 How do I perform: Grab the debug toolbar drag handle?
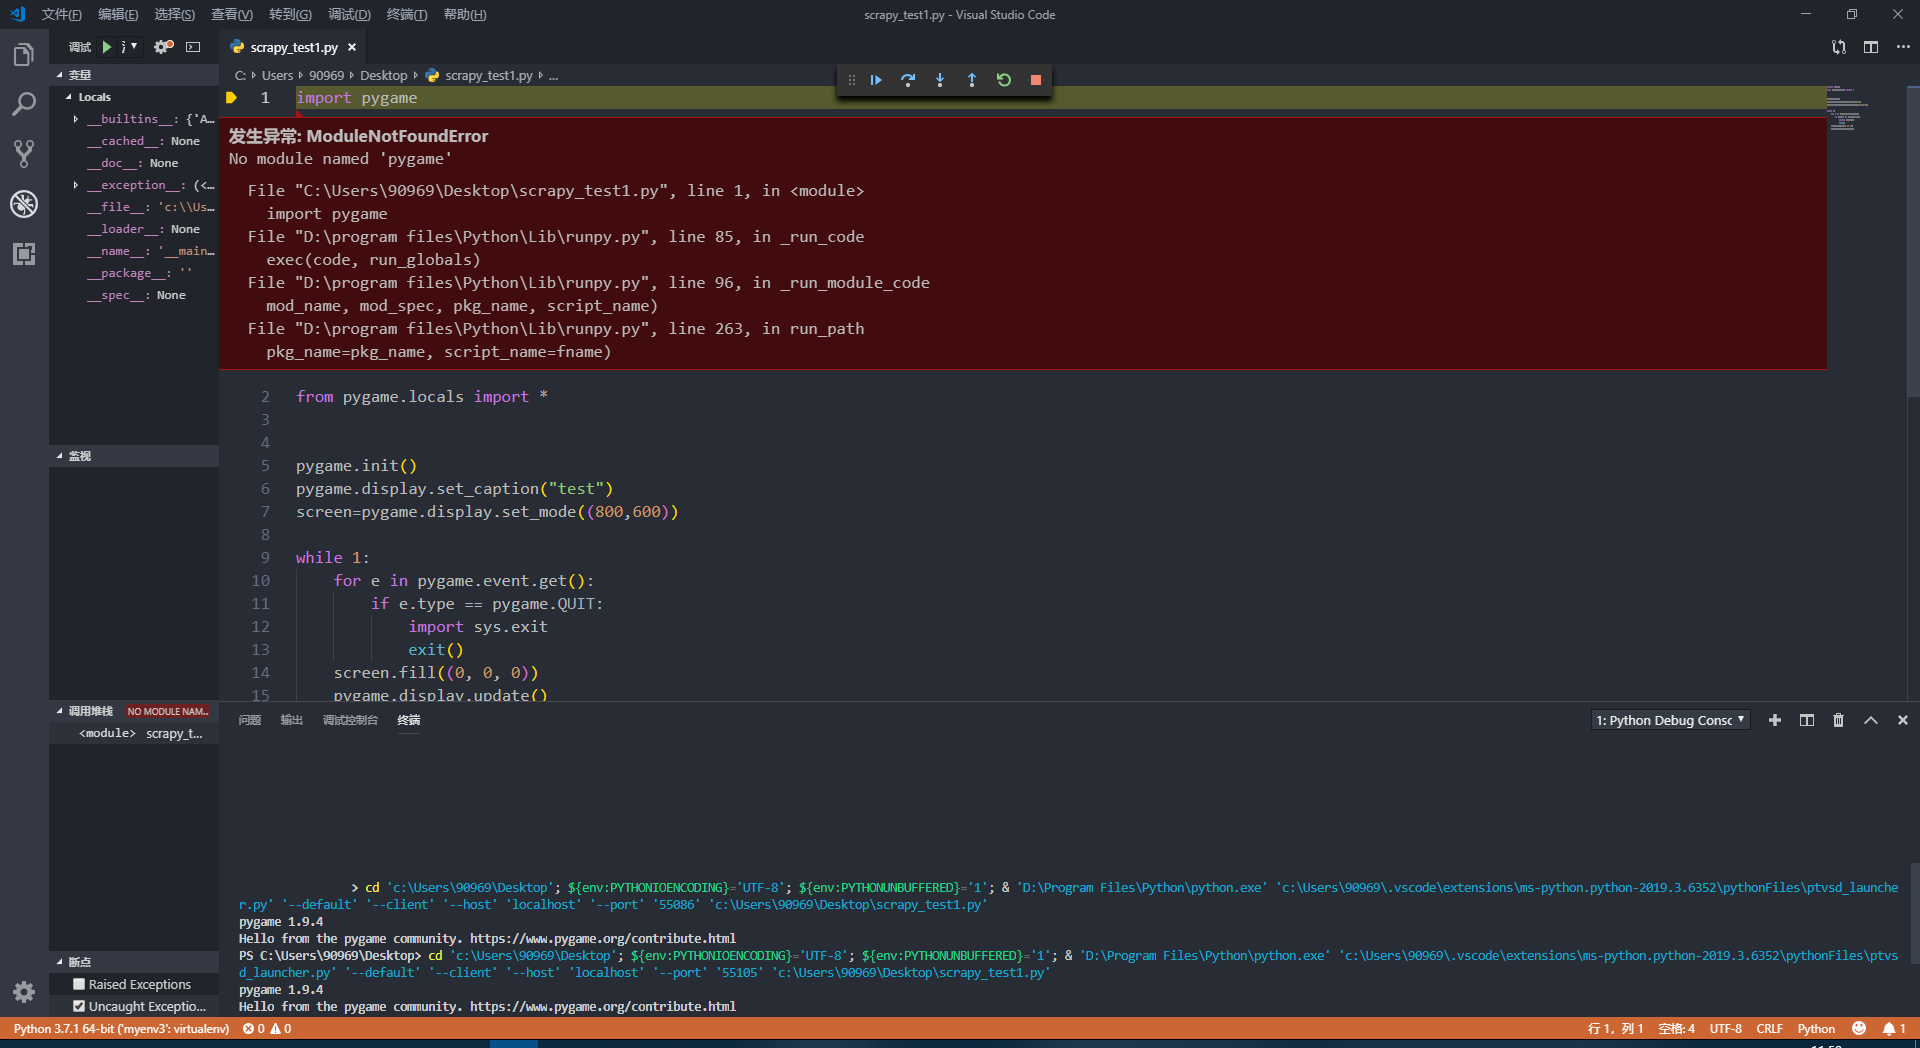click(851, 80)
